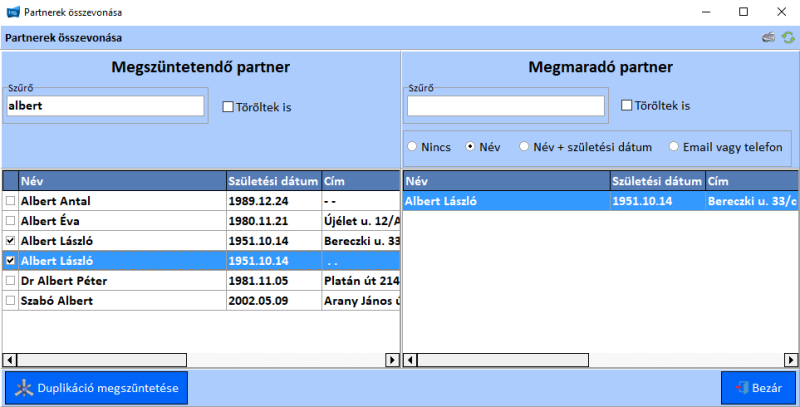The height and width of the screenshot is (407, 800).
Task: Tick the Albert Antal row checkbox
Action: point(10,201)
